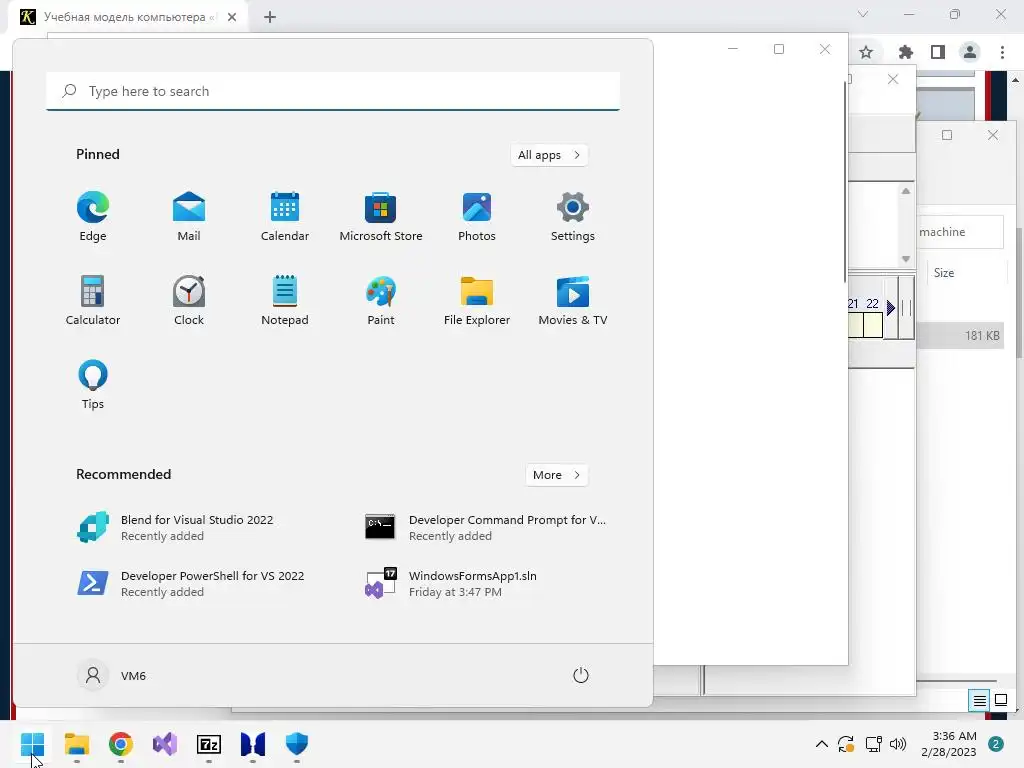The height and width of the screenshot is (768, 1024).
Task: Click the timeline forward arrow after 22
Action: (891, 308)
